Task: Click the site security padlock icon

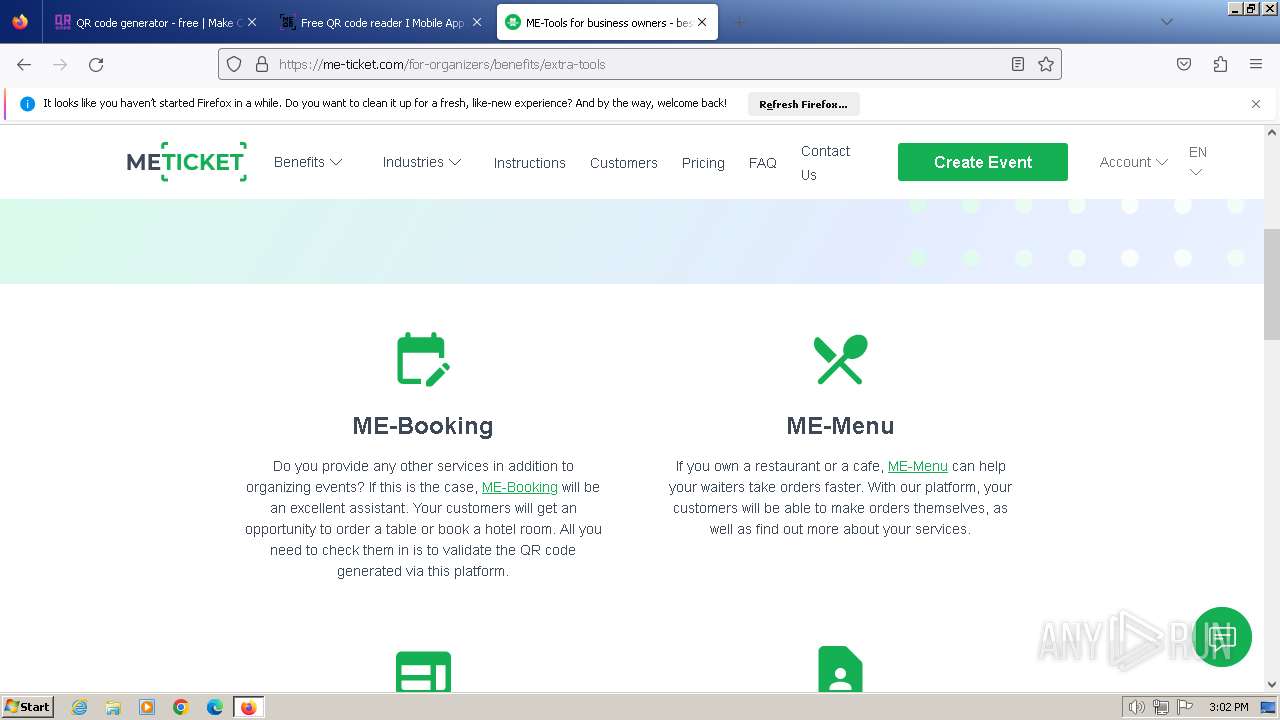Action: click(262, 64)
